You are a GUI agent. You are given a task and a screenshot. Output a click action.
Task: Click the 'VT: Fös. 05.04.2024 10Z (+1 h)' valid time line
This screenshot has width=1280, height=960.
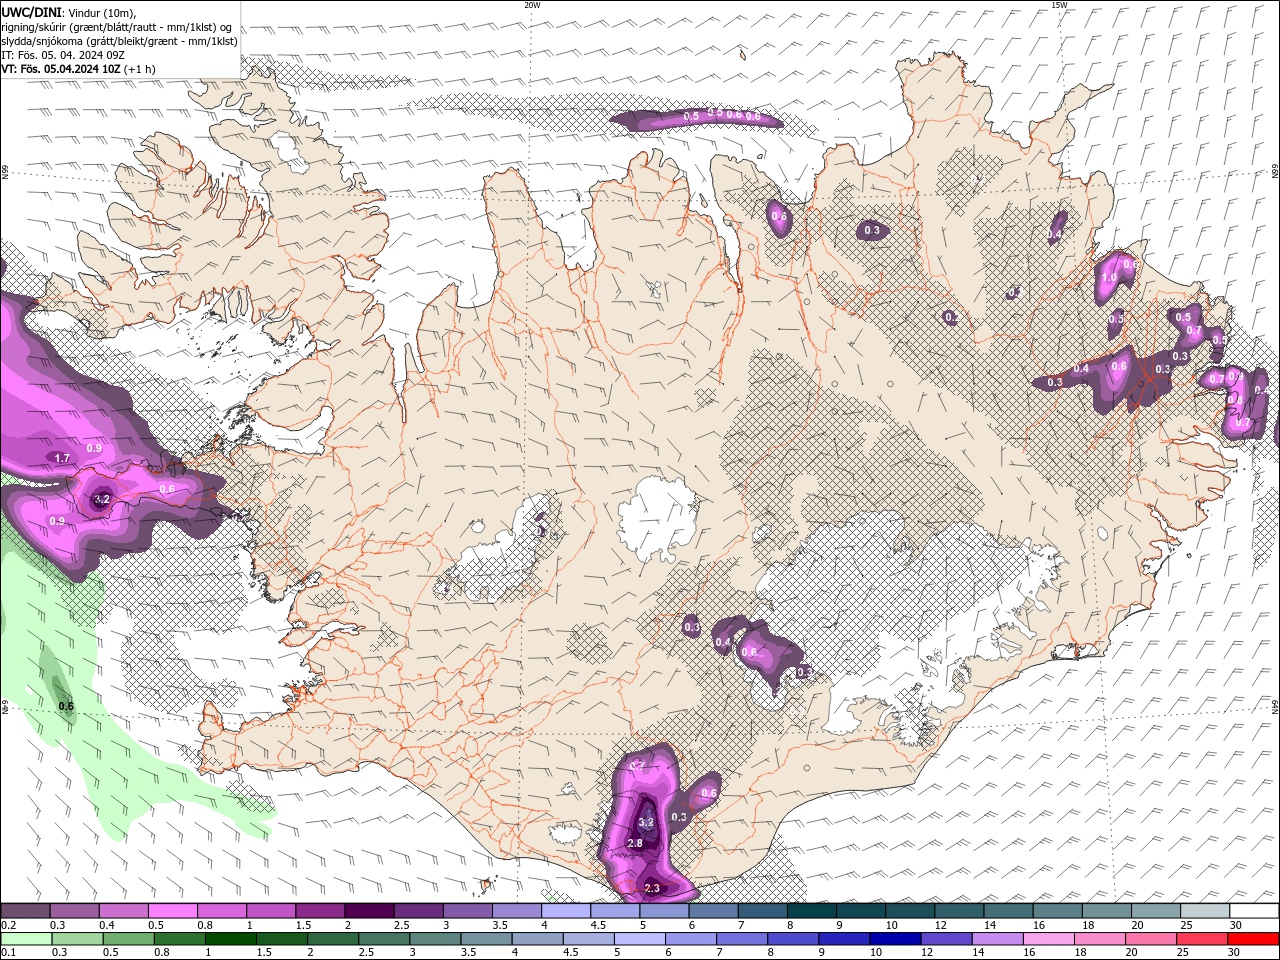(78, 69)
